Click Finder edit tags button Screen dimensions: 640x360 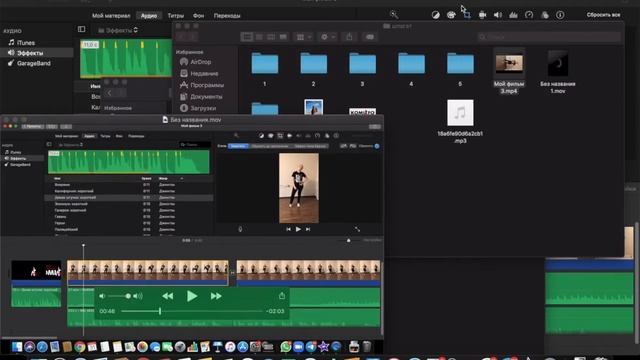click(x=370, y=37)
